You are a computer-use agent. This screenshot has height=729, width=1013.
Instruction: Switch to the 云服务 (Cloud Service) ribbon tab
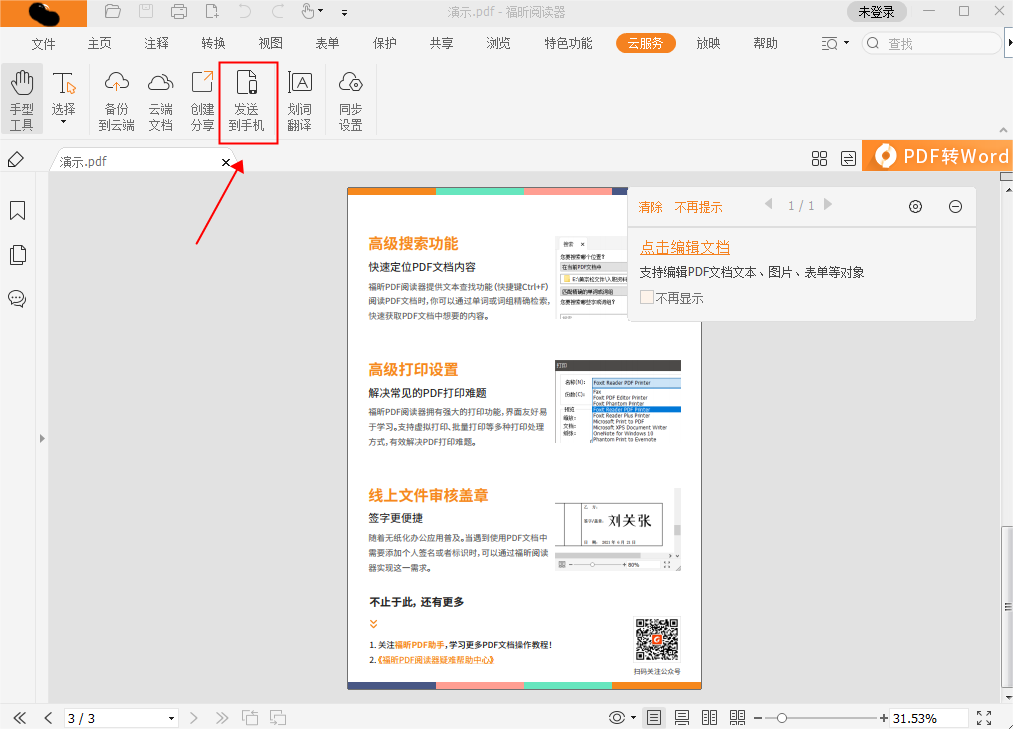click(x=645, y=44)
